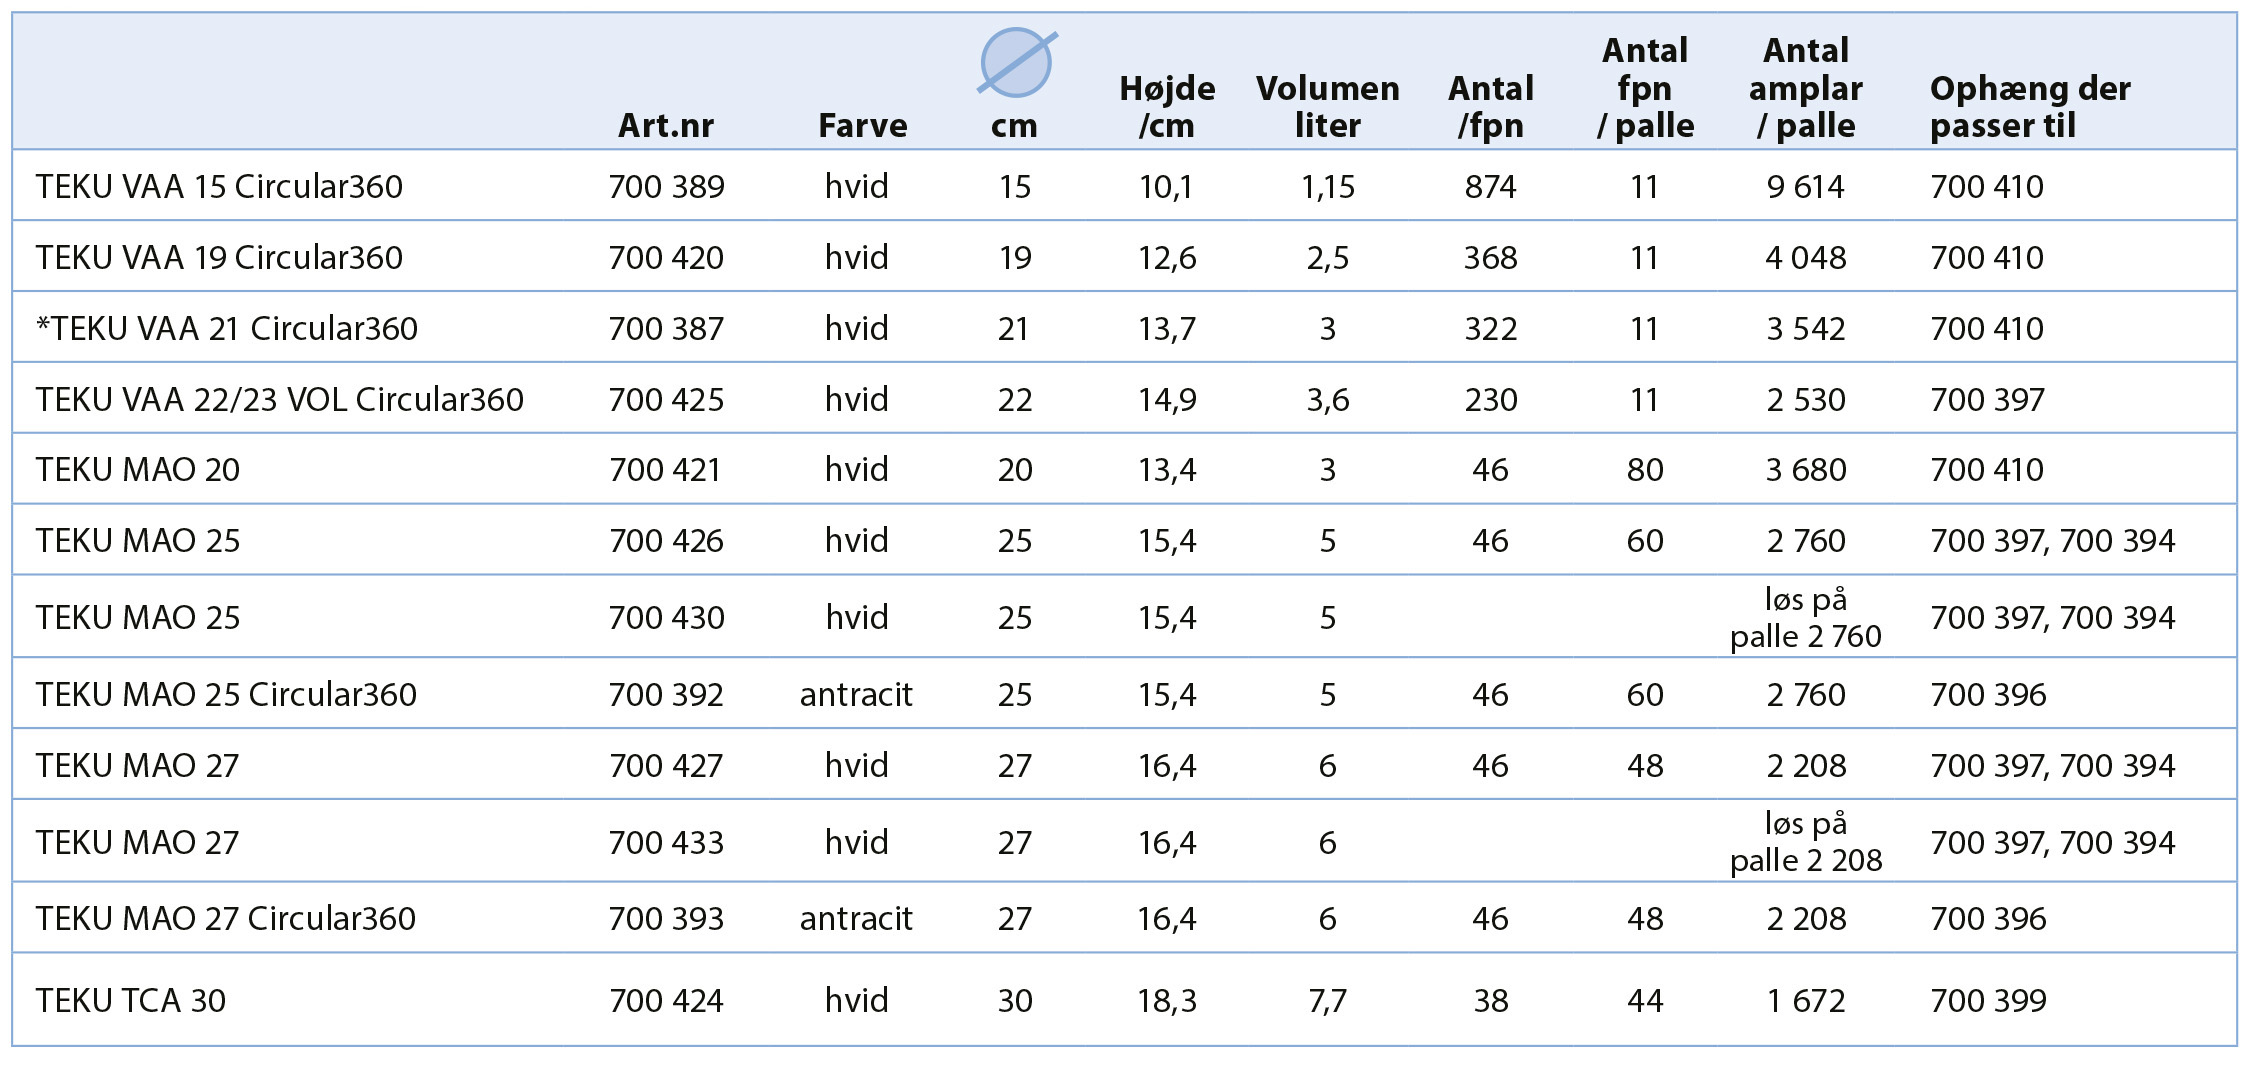Click the Ophæng der passer til header

point(2029,107)
